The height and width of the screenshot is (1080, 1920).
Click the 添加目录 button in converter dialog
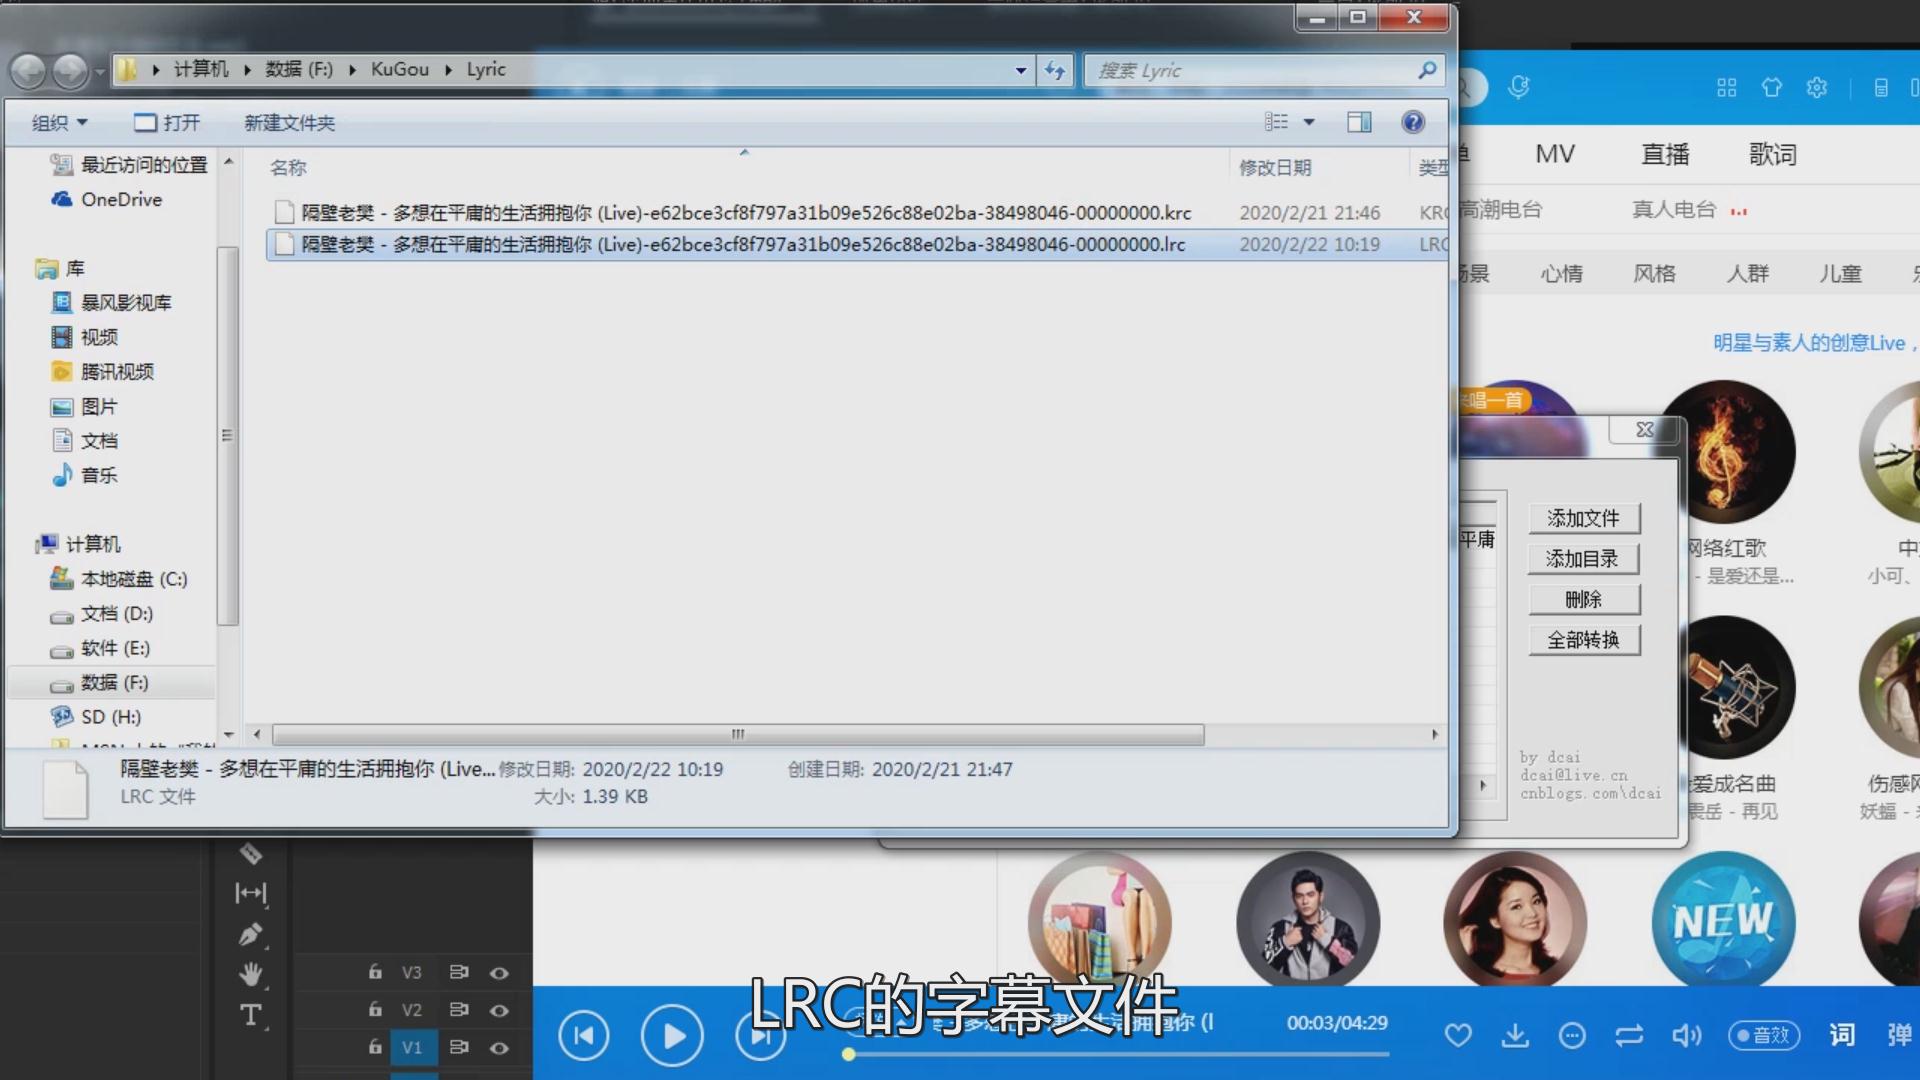click(x=1584, y=559)
